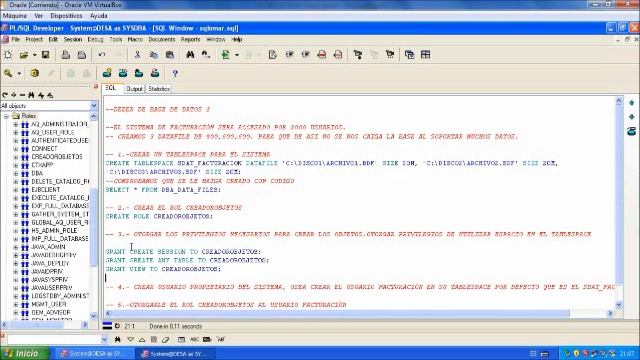Clear search with the eraser icon in bottom bar
This screenshot has height=360, width=640.
[165, 340]
